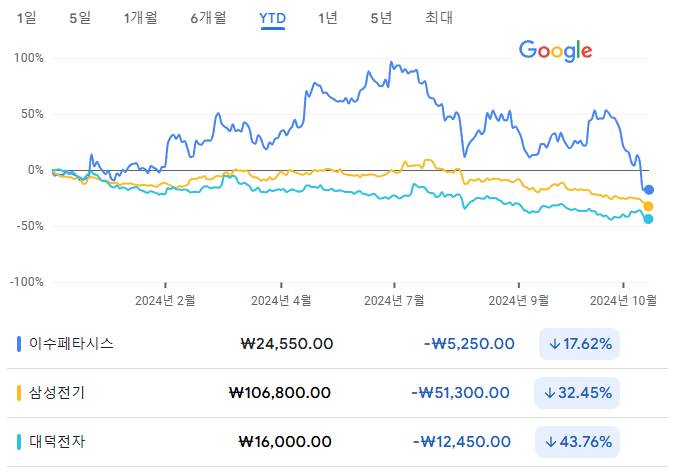Select the 5년 range tab

click(x=381, y=18)
